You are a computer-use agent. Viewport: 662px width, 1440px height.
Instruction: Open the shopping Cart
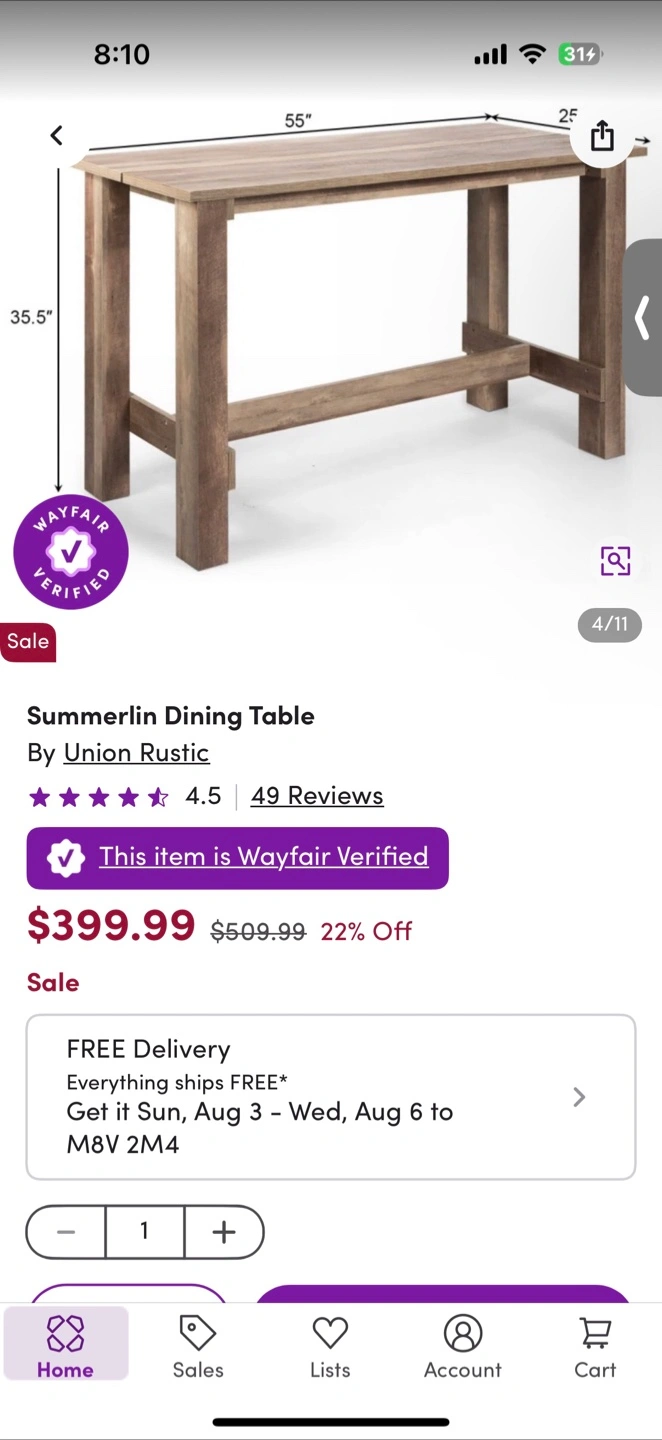tap(595, 1346)
